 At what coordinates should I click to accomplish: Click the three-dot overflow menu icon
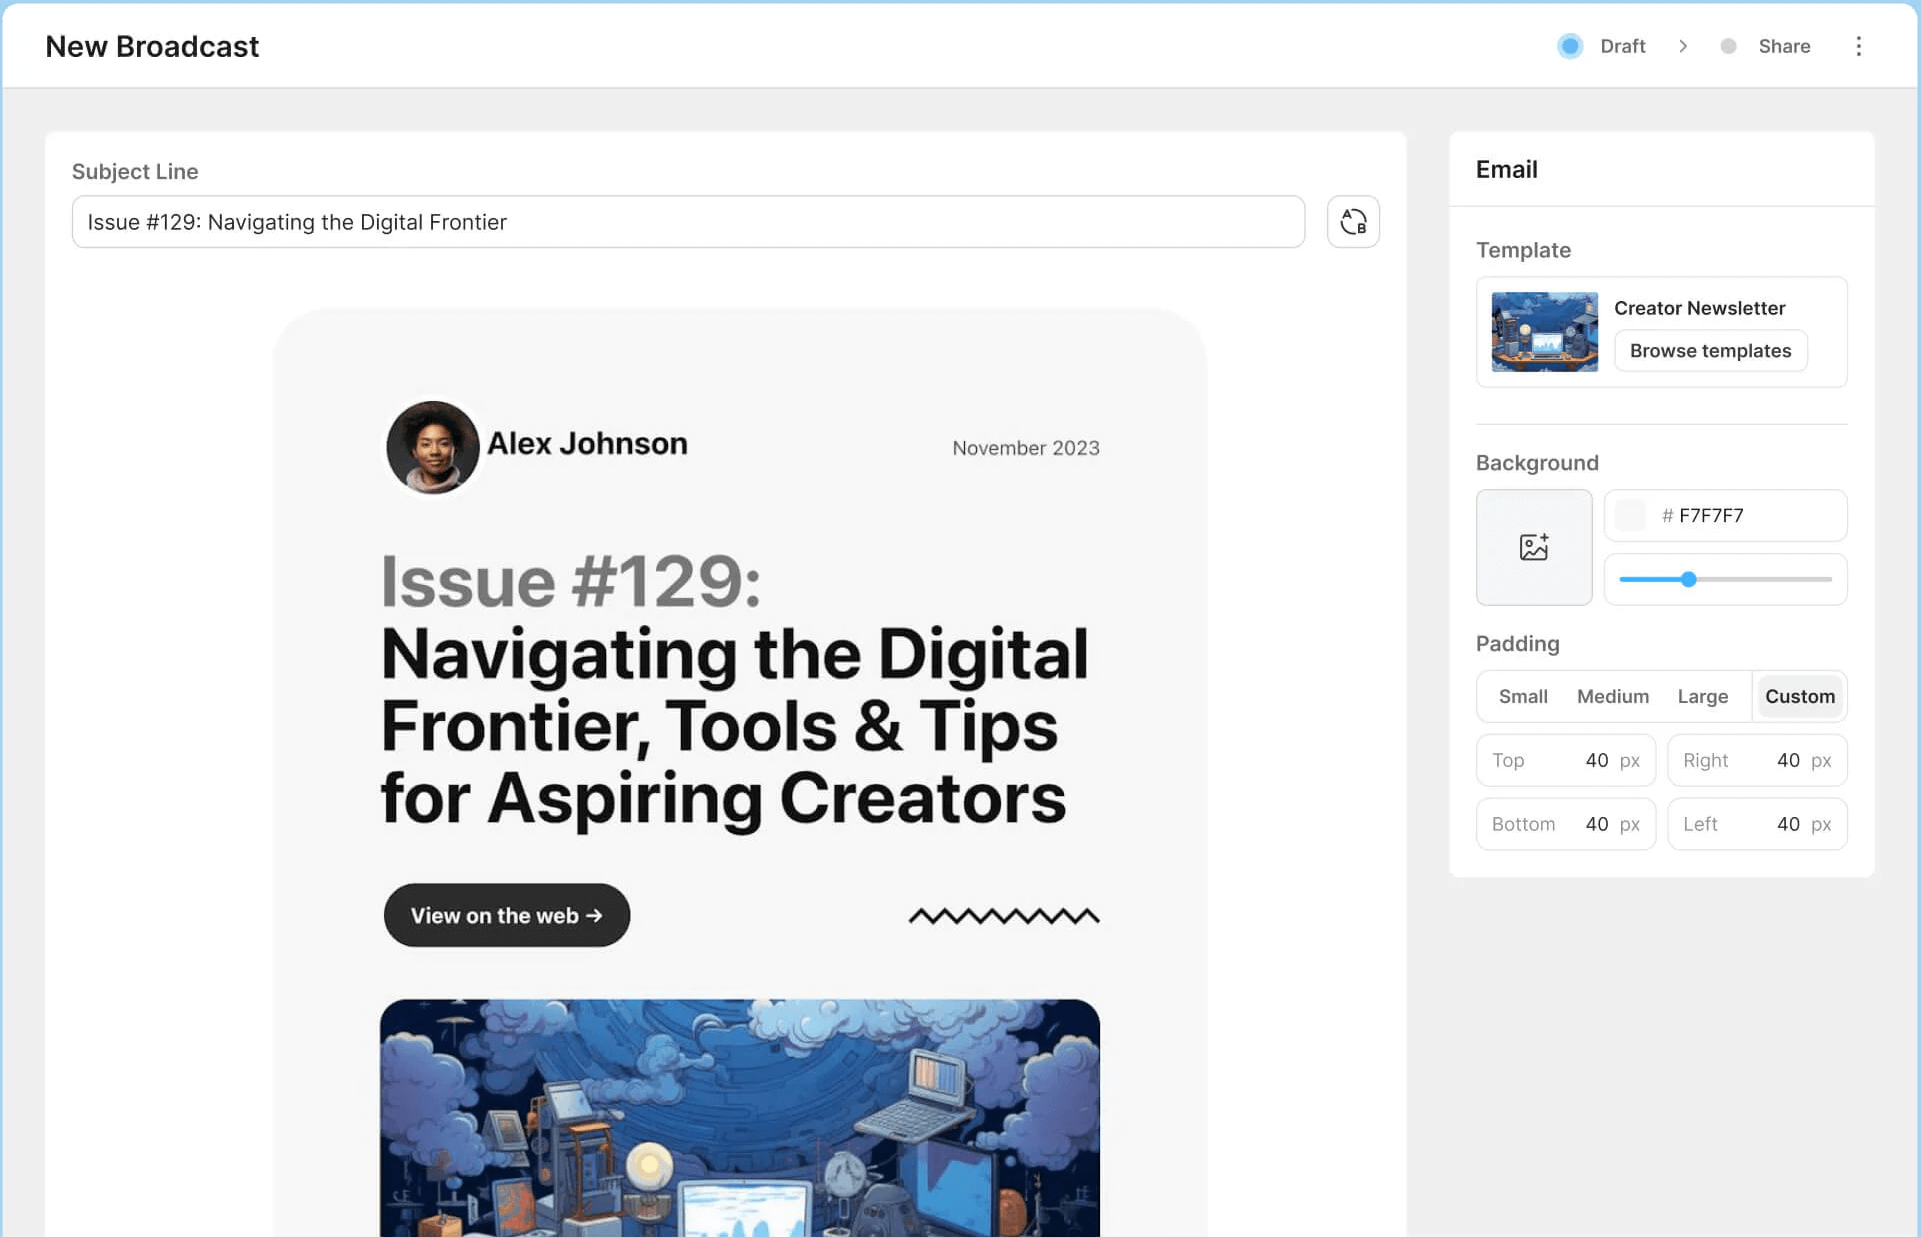click(1857, 46)
